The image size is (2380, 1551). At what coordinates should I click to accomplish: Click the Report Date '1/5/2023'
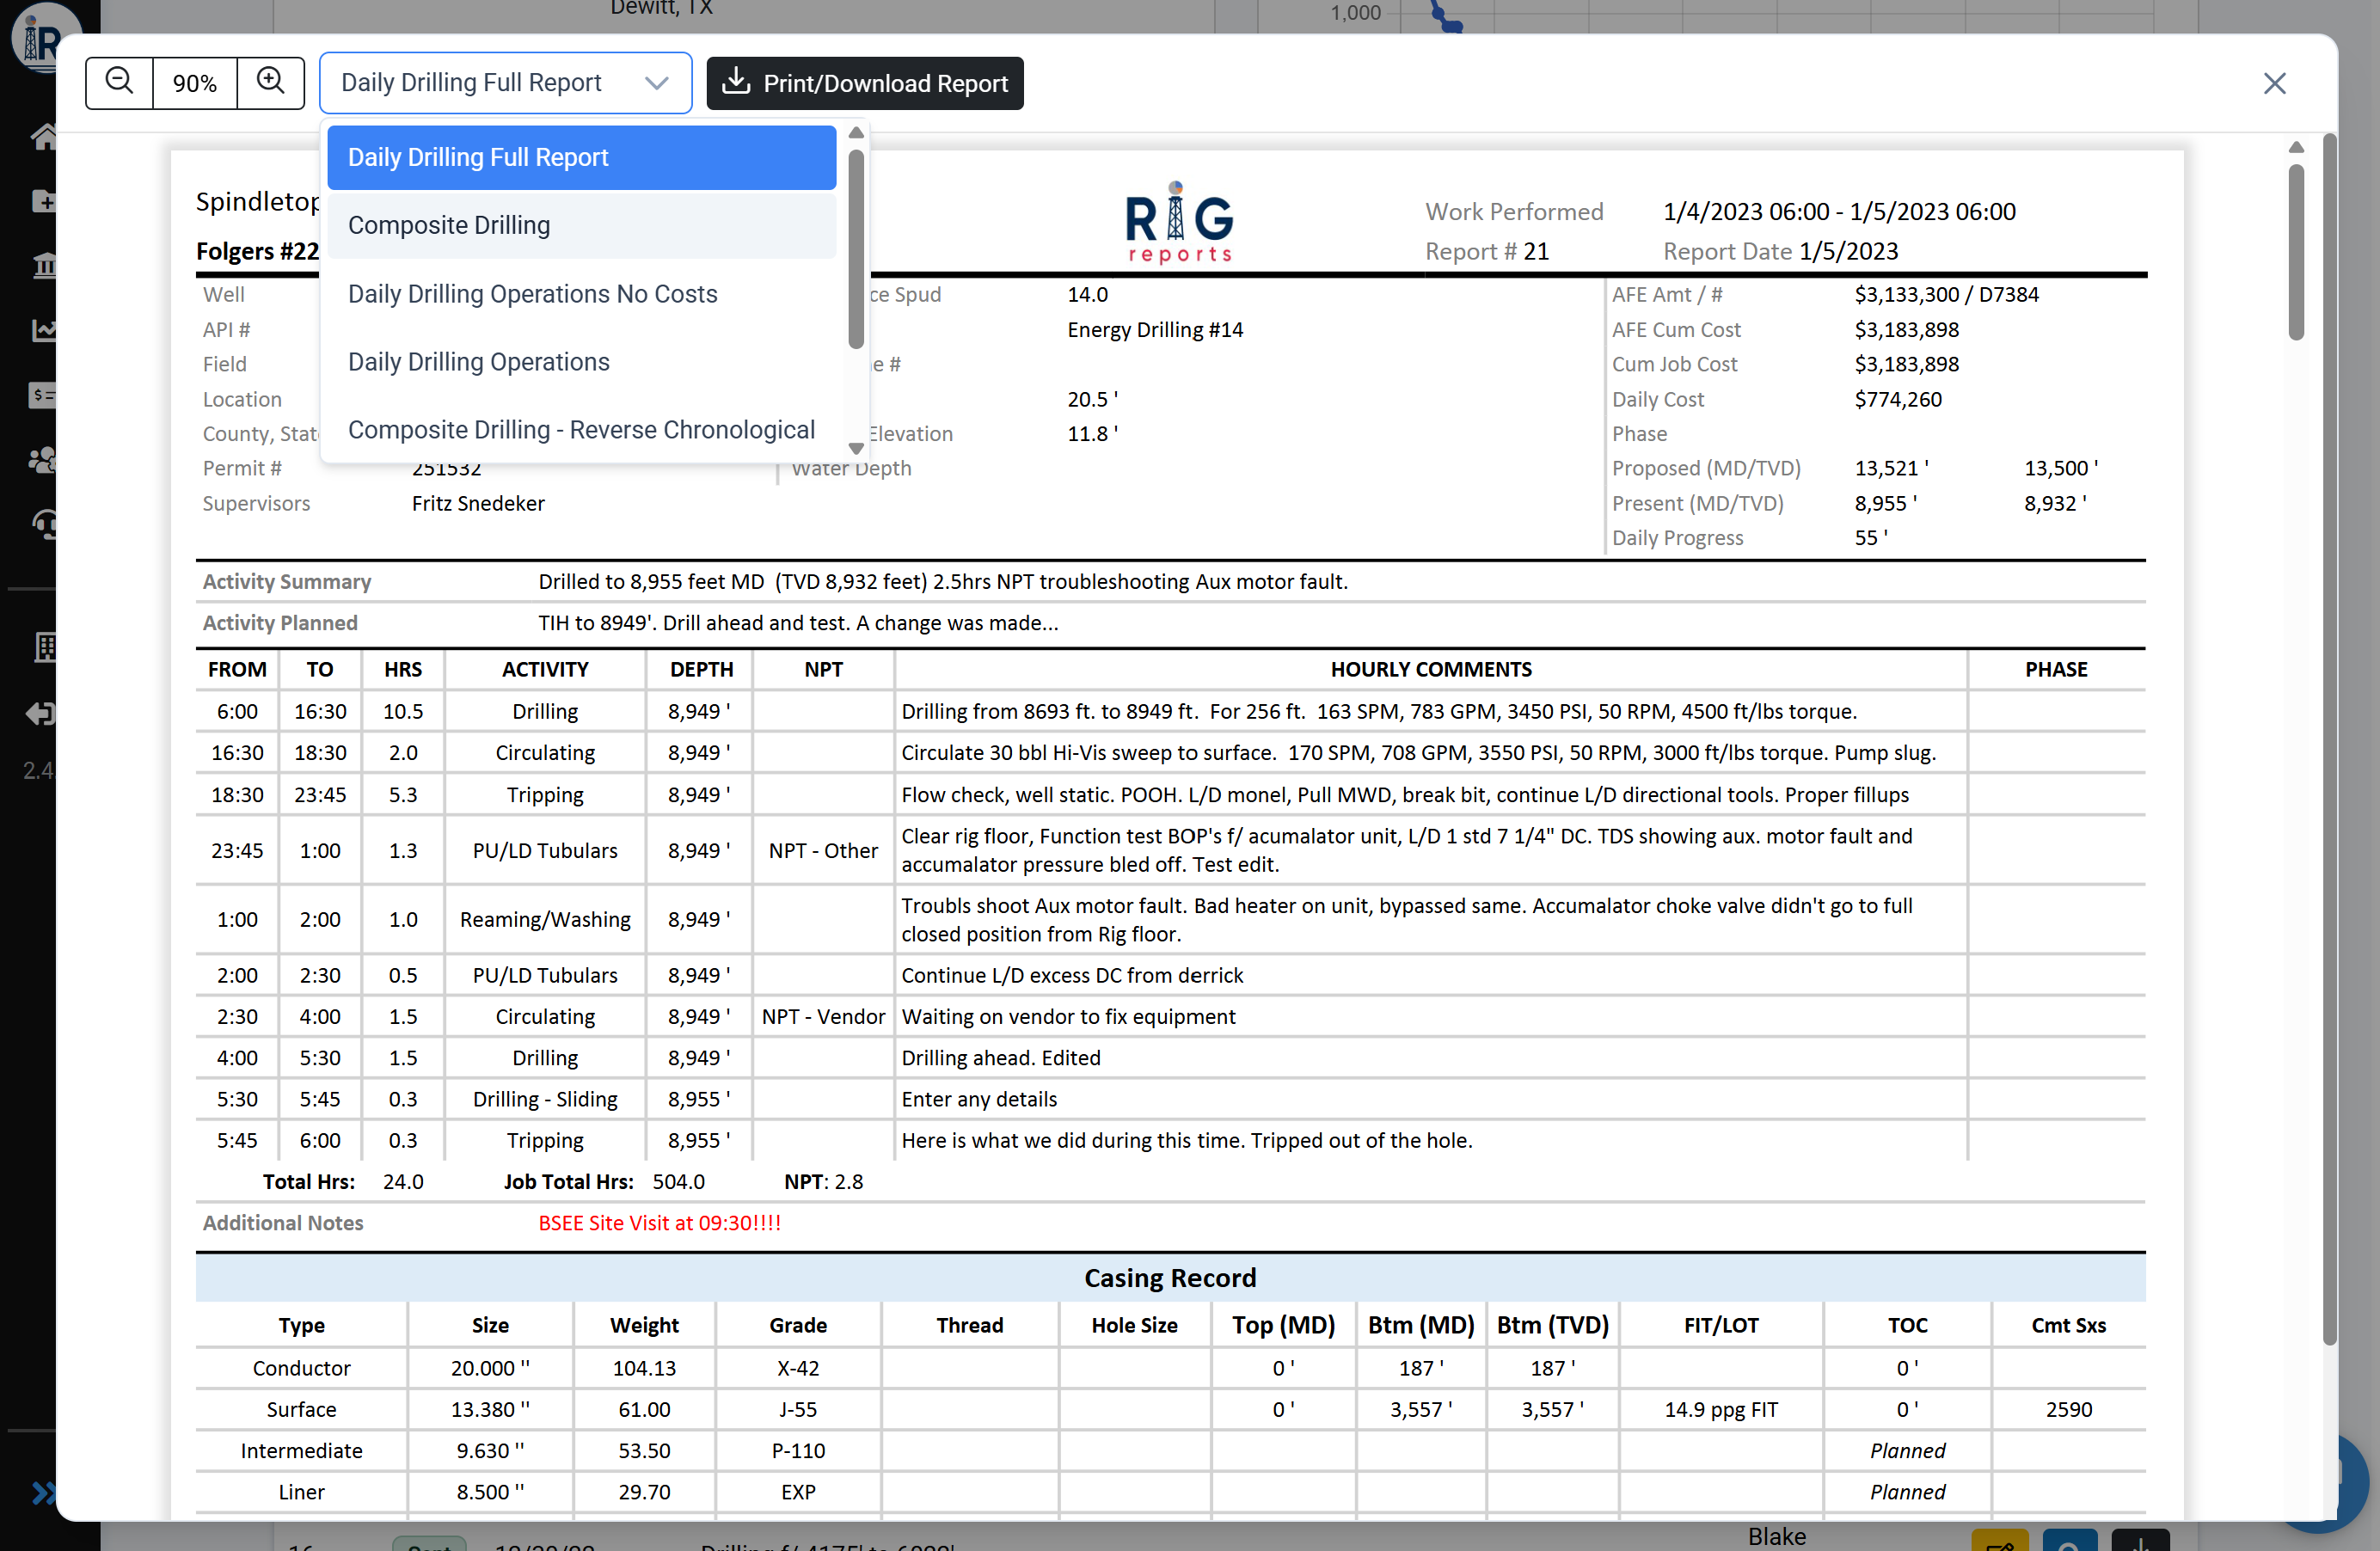tap(1848, 251)
